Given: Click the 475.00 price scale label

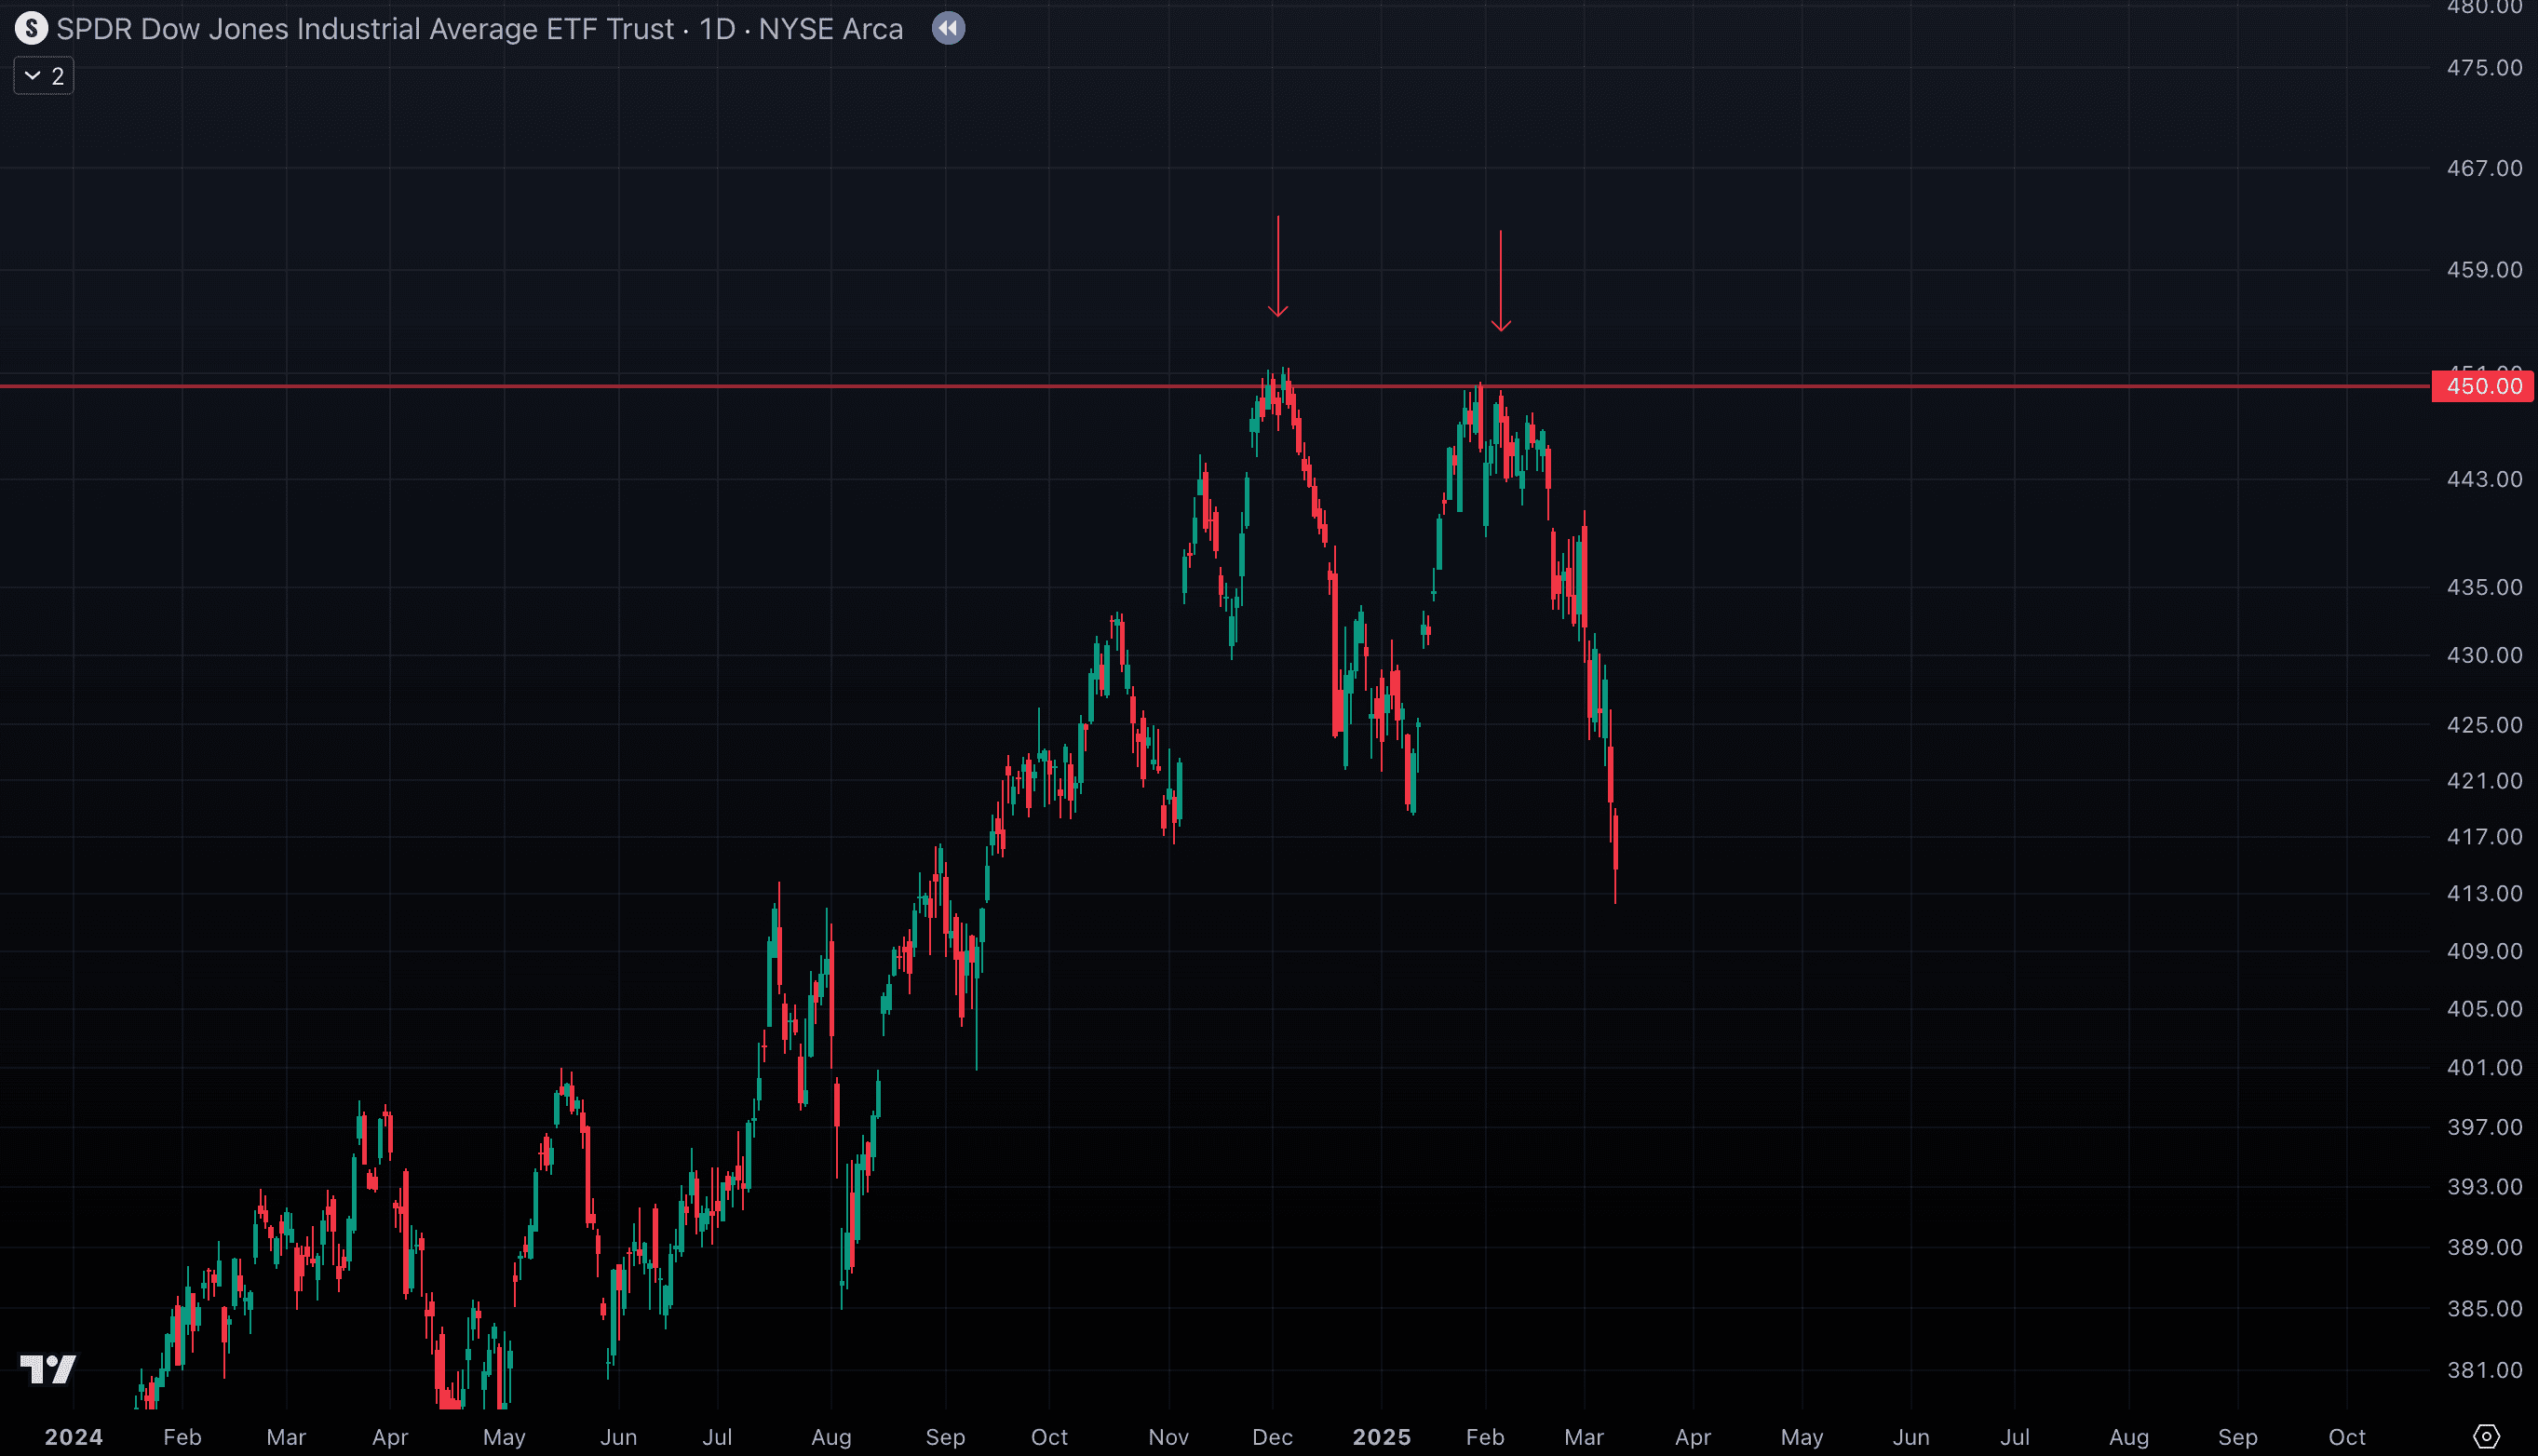Looking at the screenshot, I should tap(2484, 68).
